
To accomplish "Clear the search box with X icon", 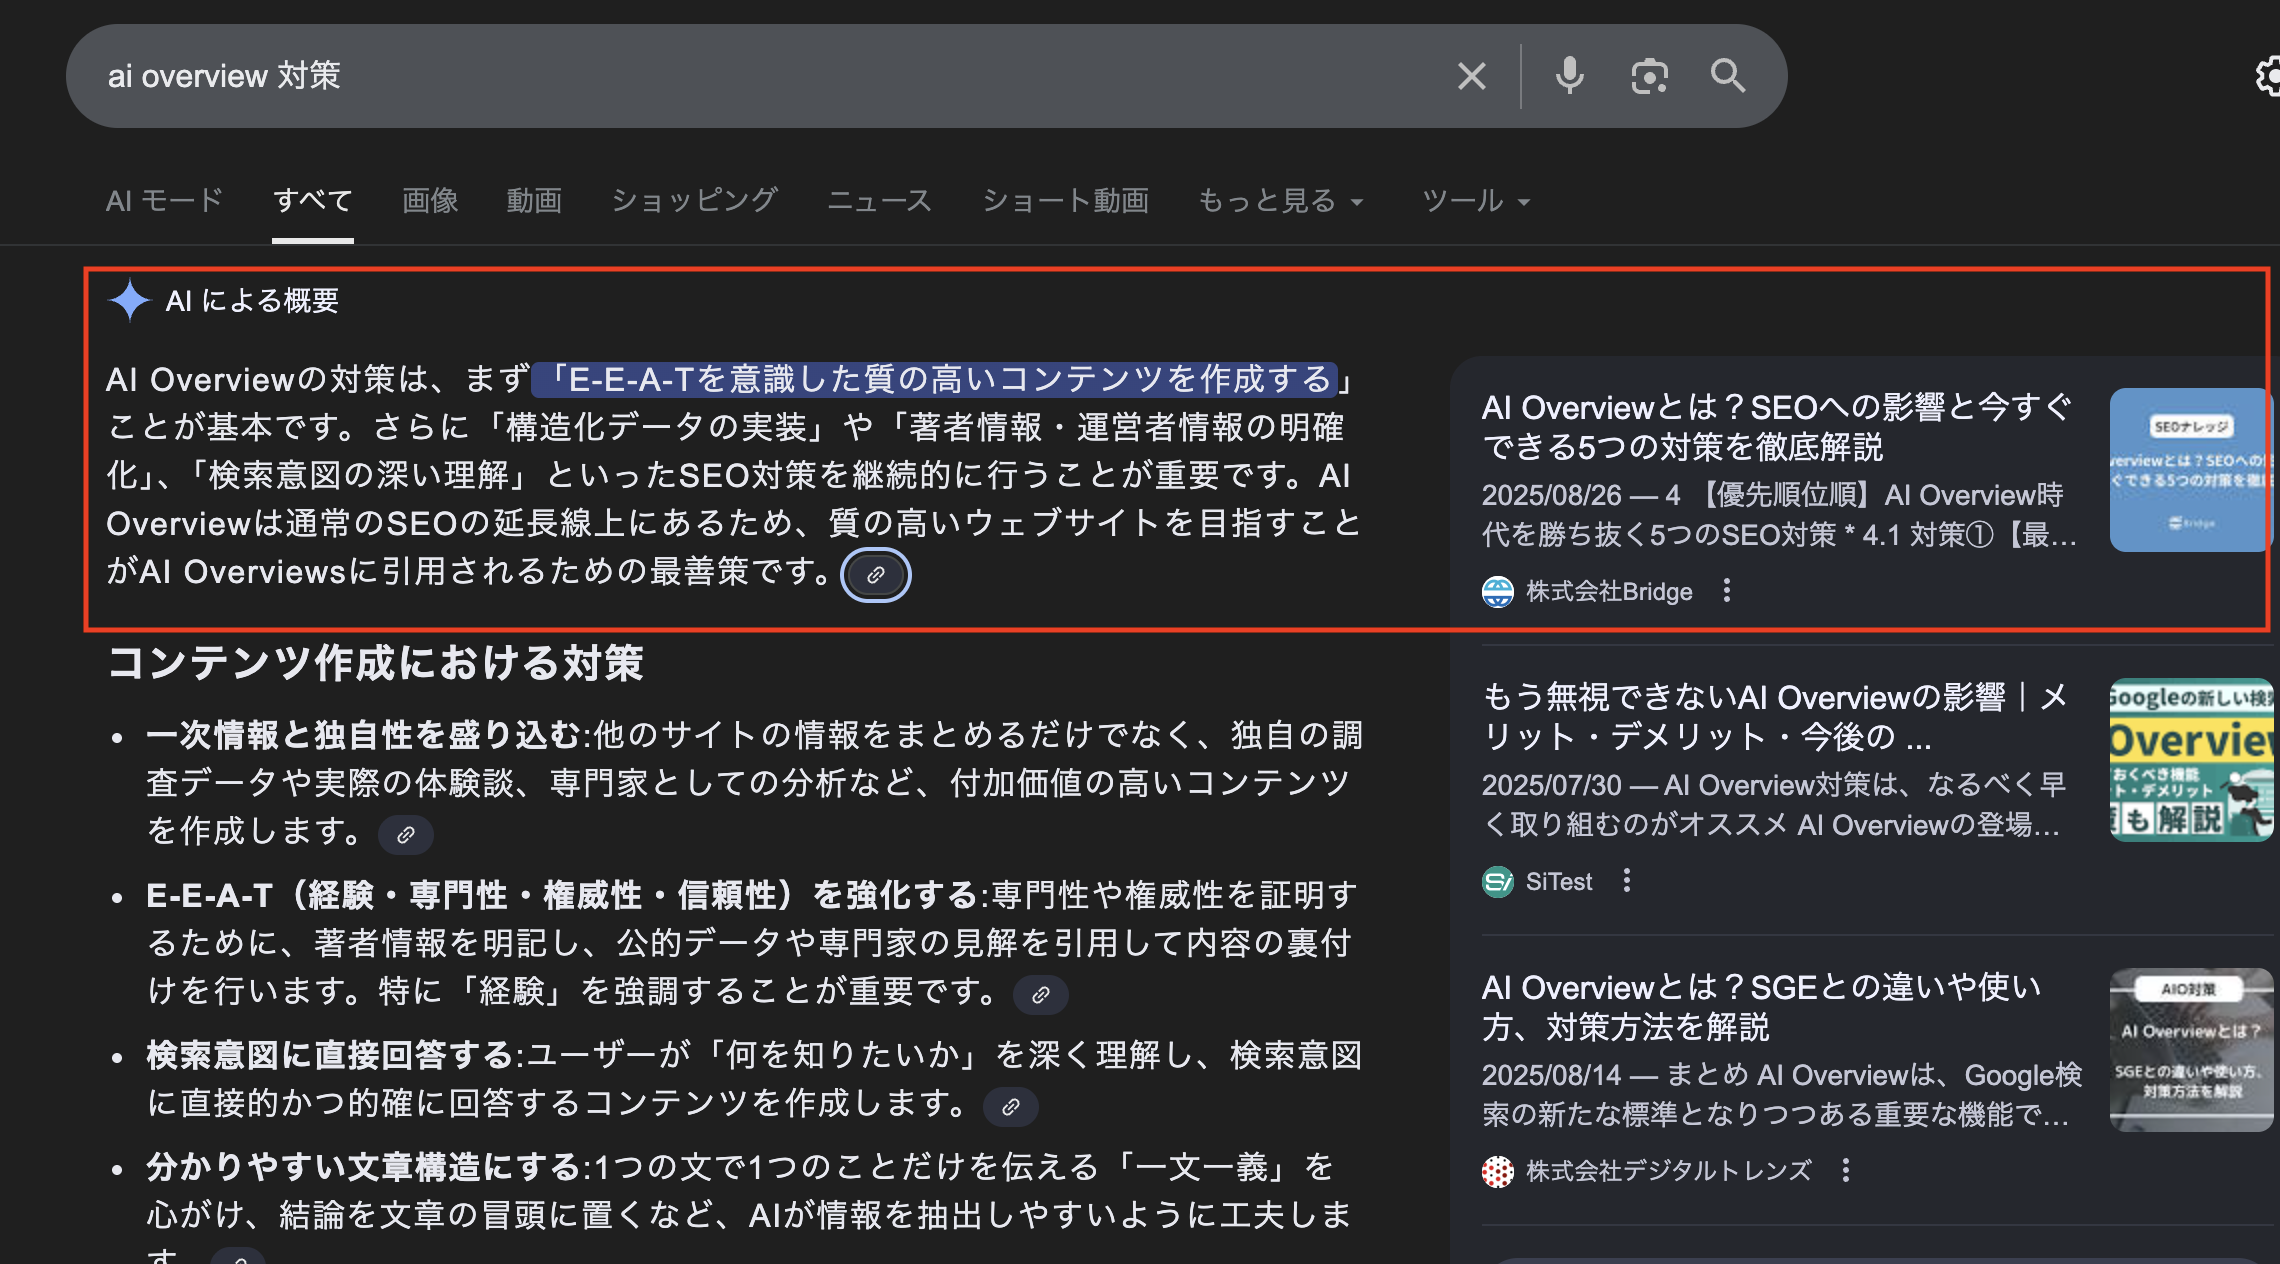I will (x=1471, y=76).
